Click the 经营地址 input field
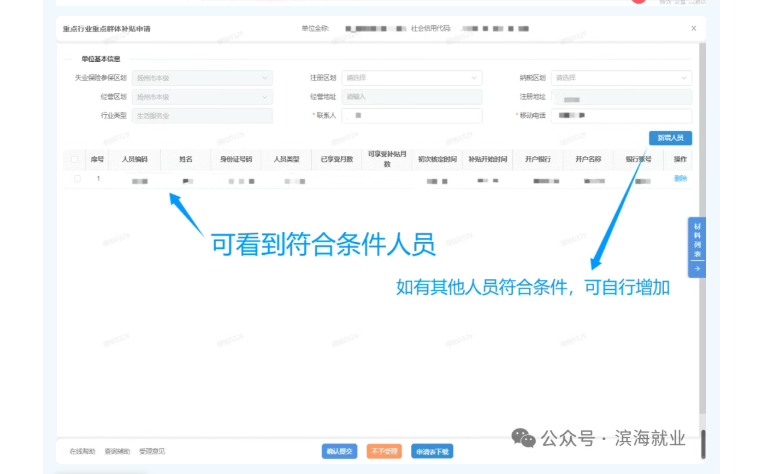Viewport: 767px width, 474px height. [412, 97]
